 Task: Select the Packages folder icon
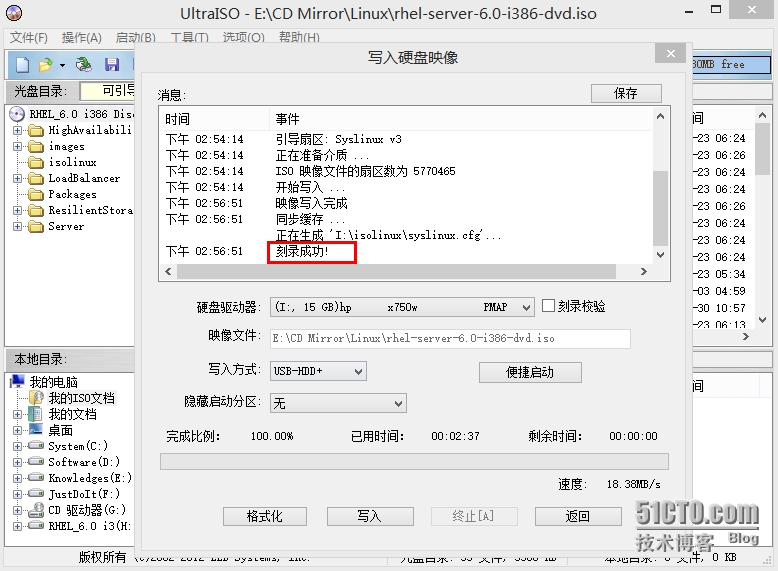[36, 194]
